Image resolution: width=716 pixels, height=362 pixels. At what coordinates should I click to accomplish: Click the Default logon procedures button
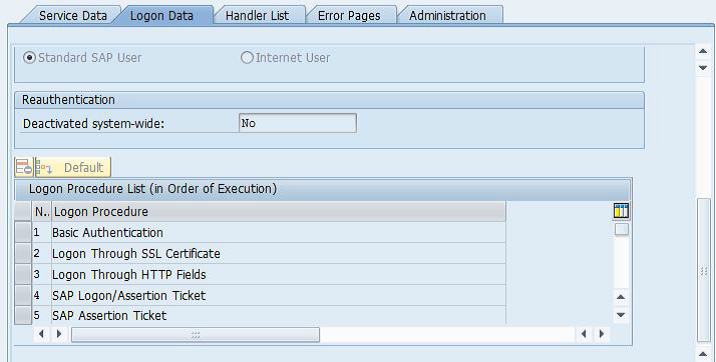73,167
